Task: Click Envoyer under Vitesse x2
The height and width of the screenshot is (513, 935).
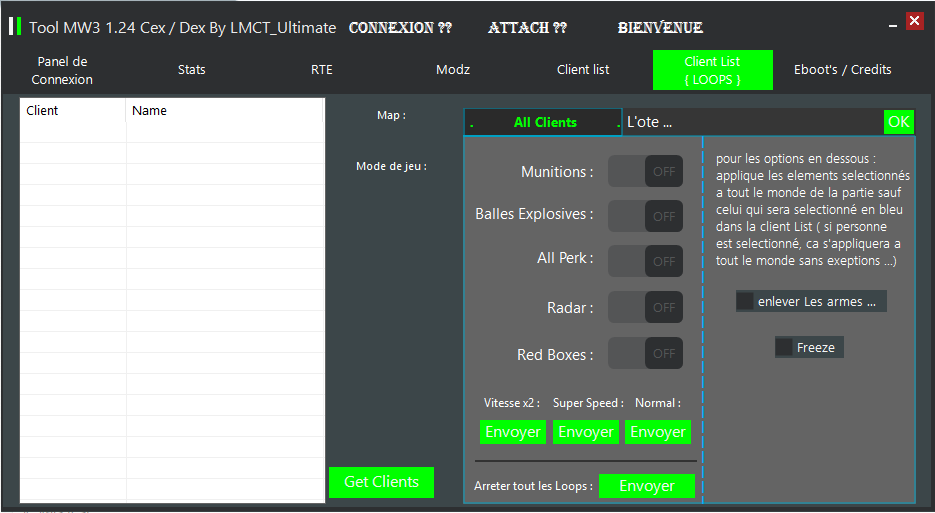Action: pos(513,432)
